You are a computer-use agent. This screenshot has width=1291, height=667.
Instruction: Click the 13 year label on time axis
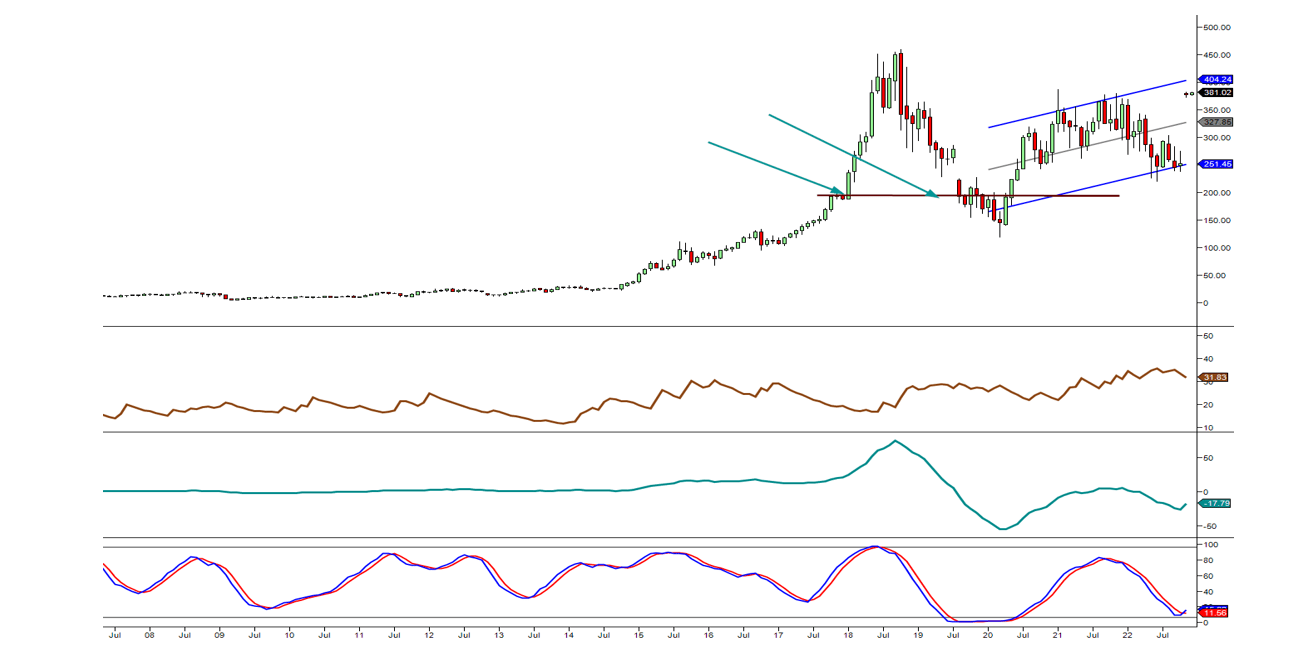point(498,634)
